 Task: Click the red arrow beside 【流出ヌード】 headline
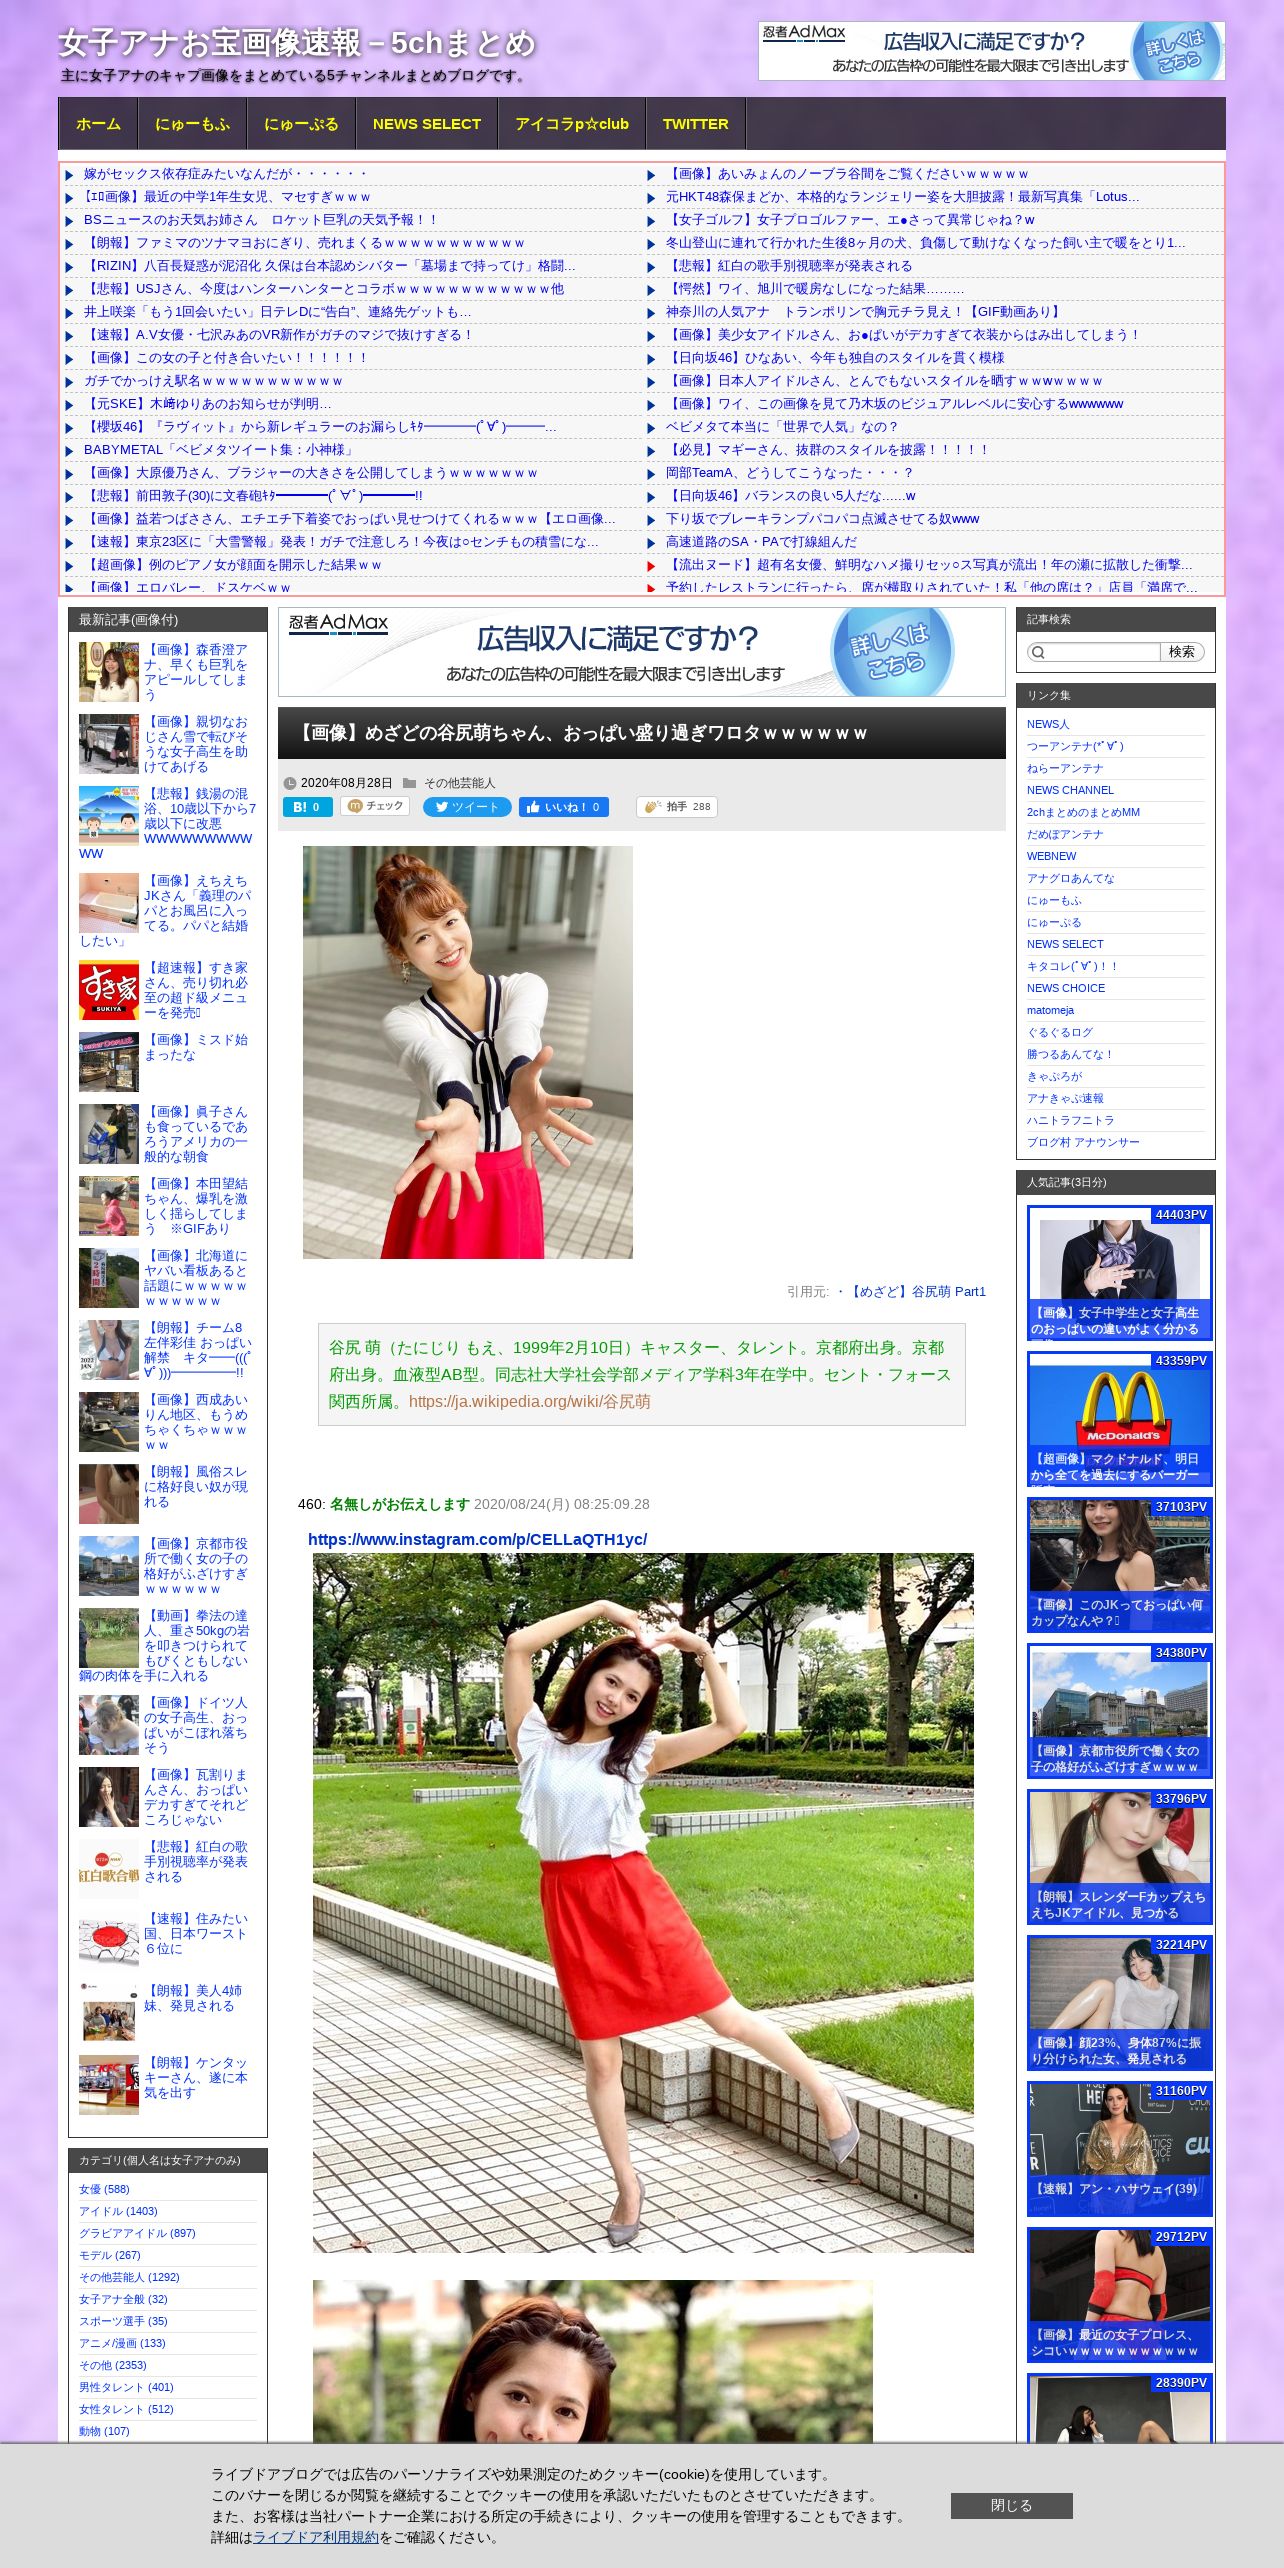pos(652,566)
